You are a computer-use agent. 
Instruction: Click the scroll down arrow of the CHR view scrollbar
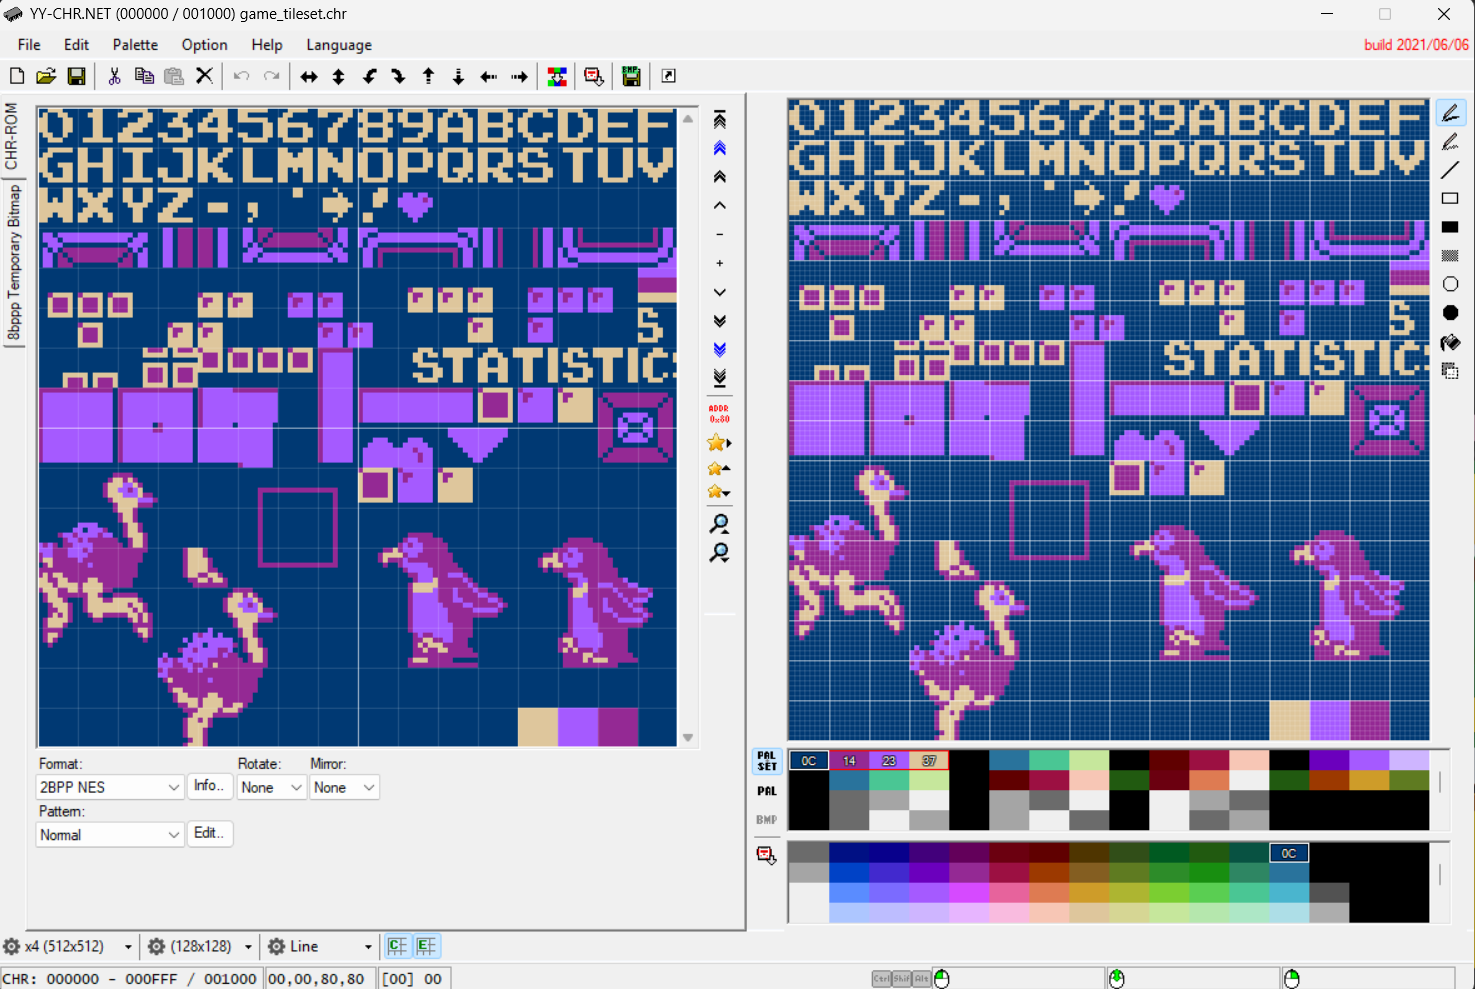(x=688, y=738)
